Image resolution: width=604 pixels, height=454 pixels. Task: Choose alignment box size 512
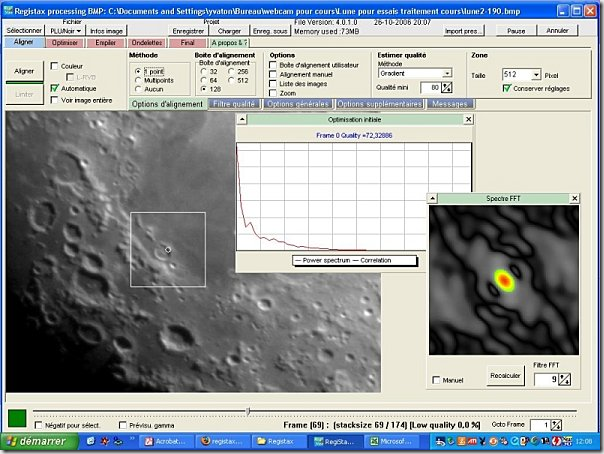231,80
